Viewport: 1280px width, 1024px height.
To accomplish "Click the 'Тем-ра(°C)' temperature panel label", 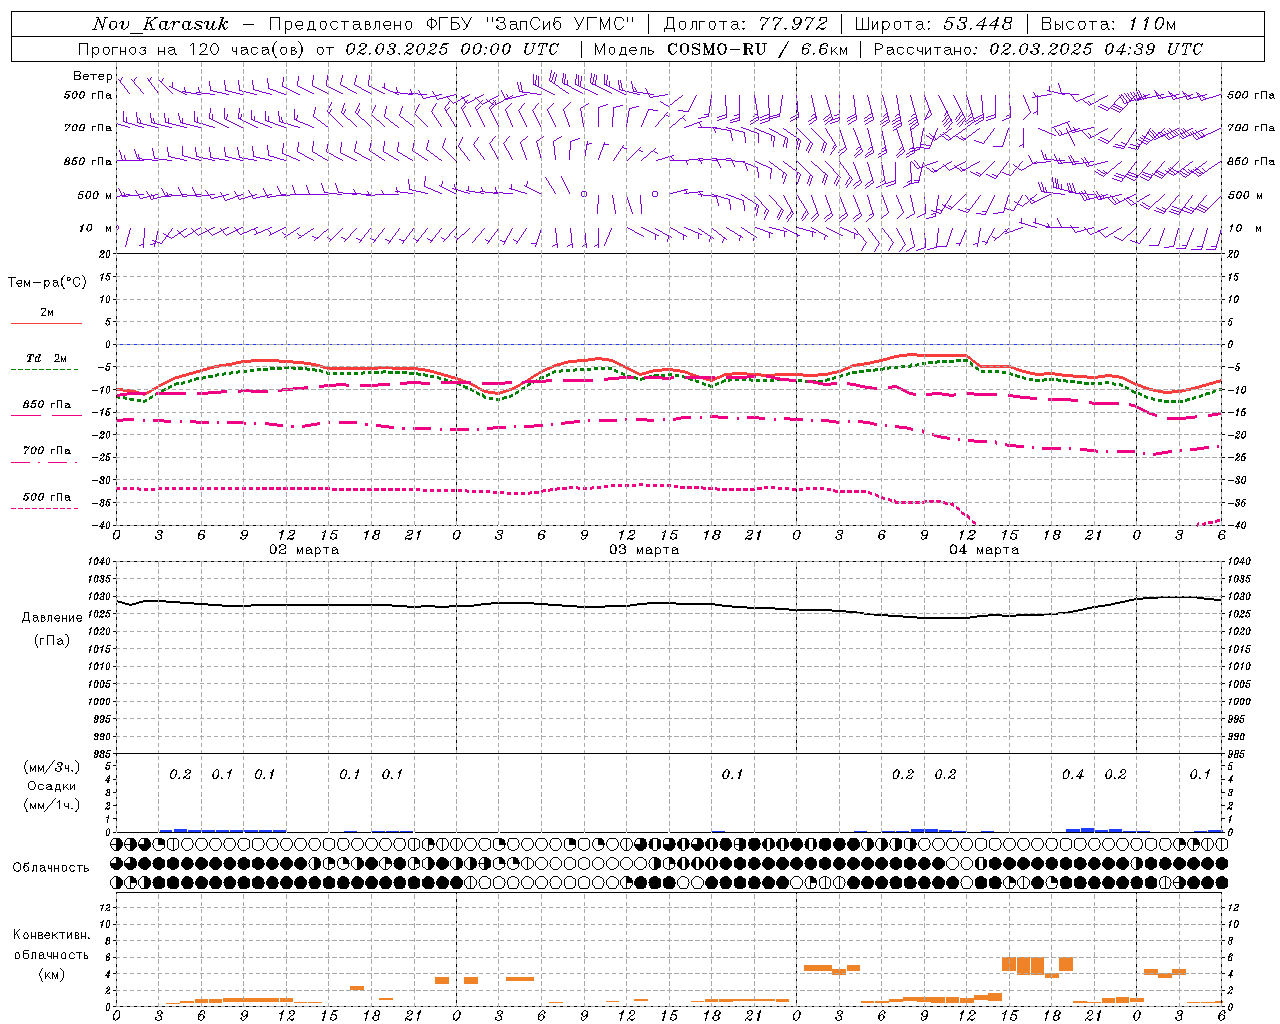I will (47, 283).
